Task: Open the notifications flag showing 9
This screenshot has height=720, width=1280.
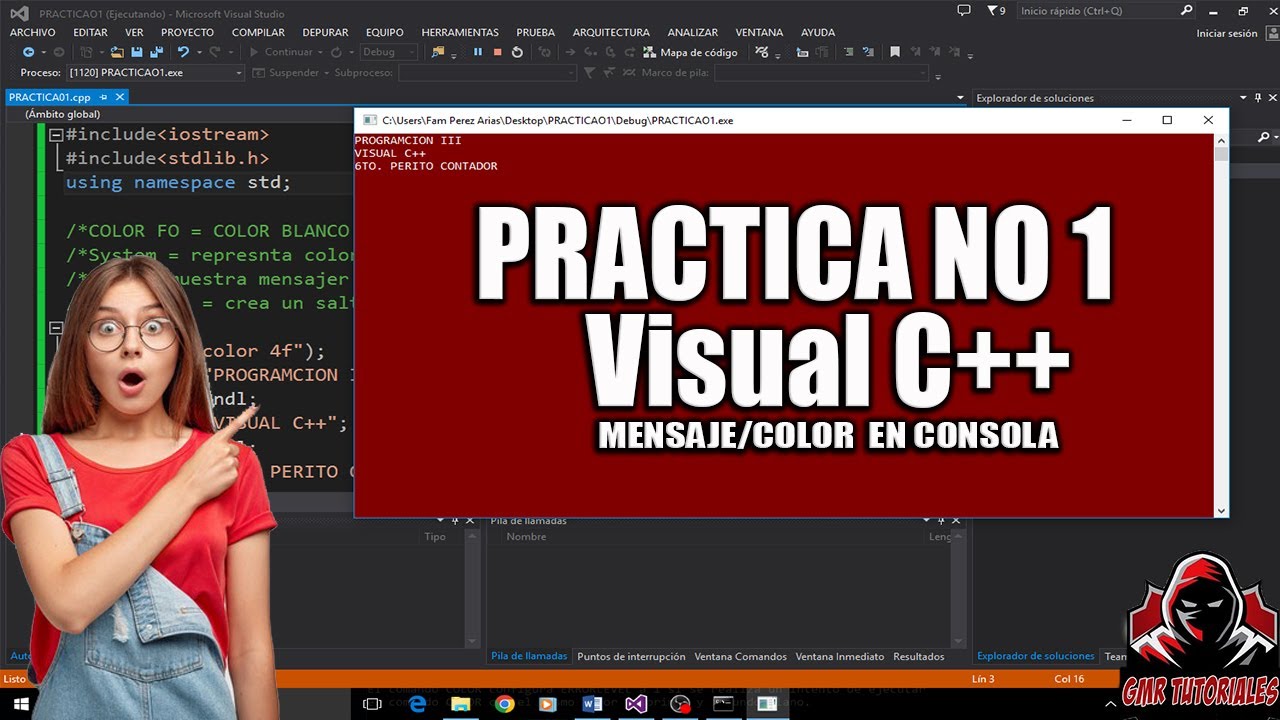Action: (996, 10)
